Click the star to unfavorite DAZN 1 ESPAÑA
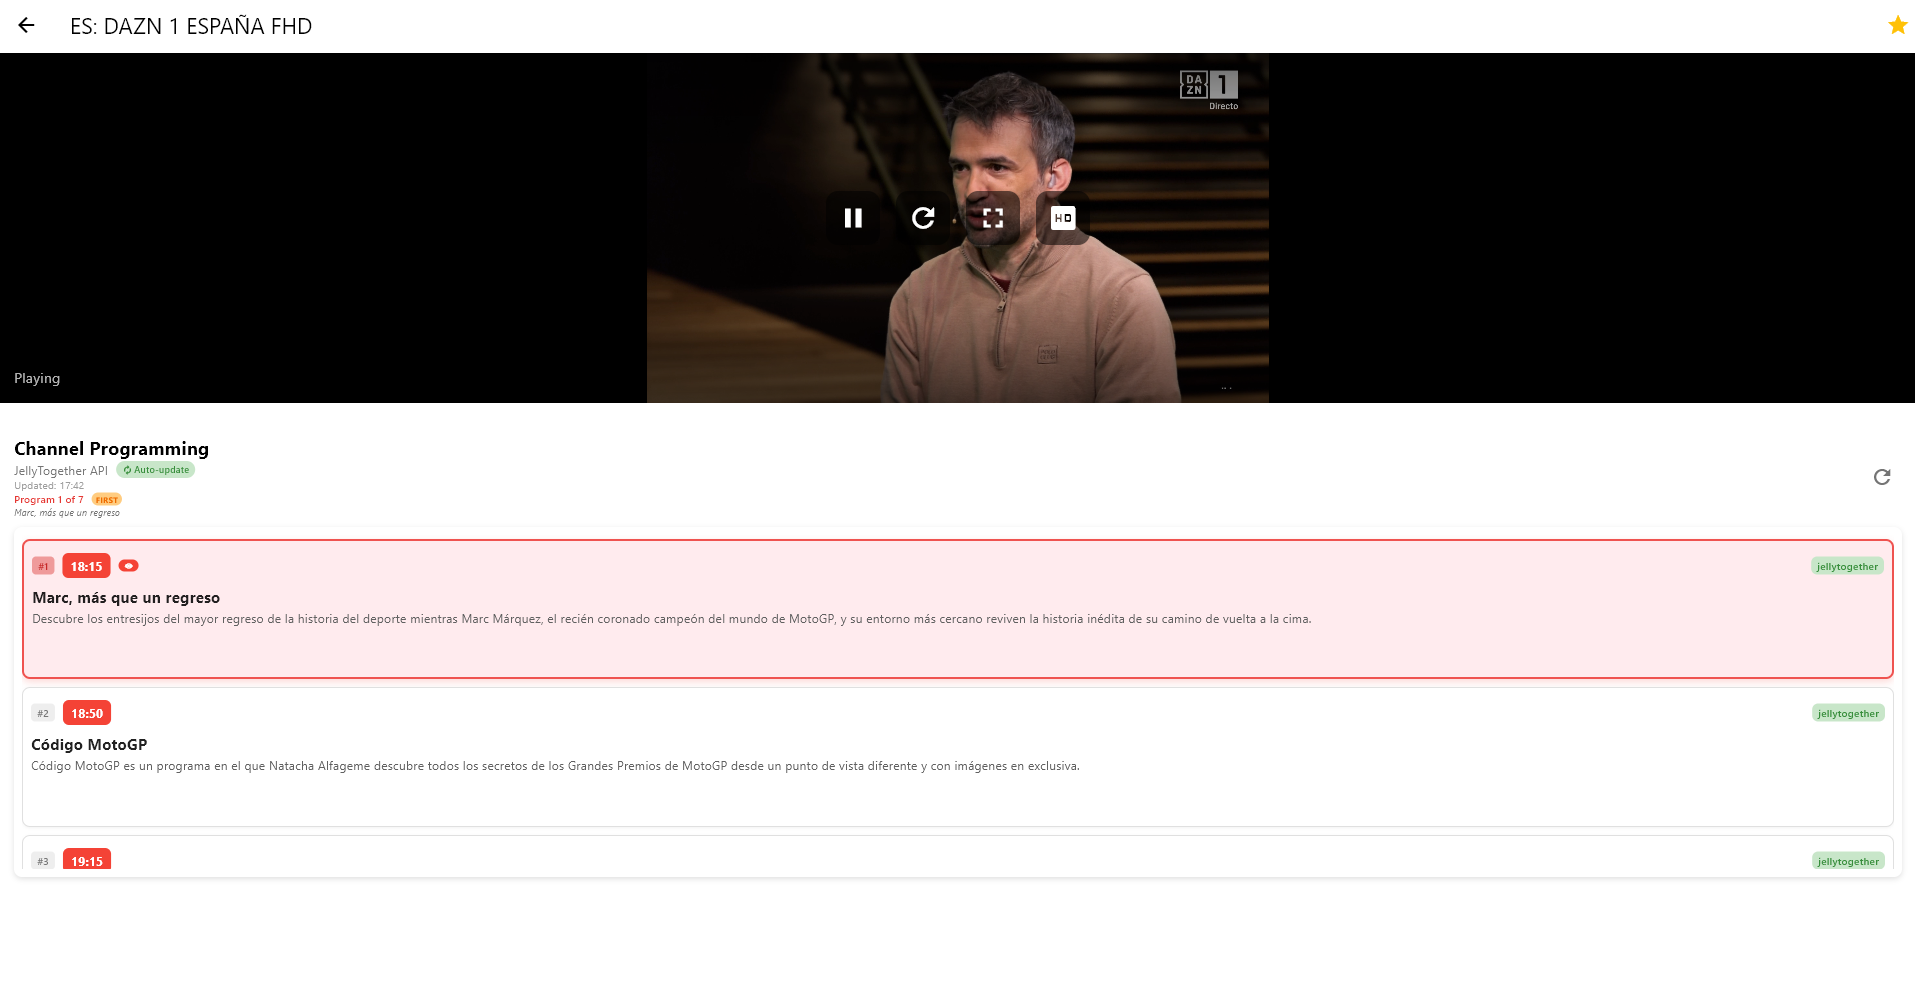Viewport: 1915px width, 1004px height. [1897, 25]
